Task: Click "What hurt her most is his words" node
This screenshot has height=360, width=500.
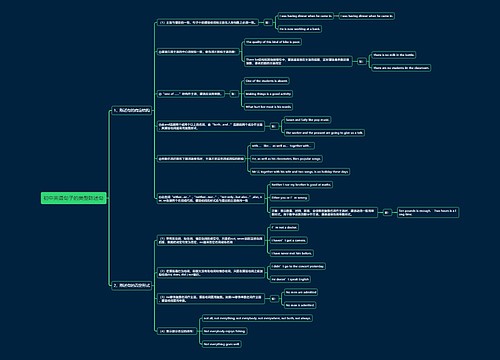Action: pos(268,107)
